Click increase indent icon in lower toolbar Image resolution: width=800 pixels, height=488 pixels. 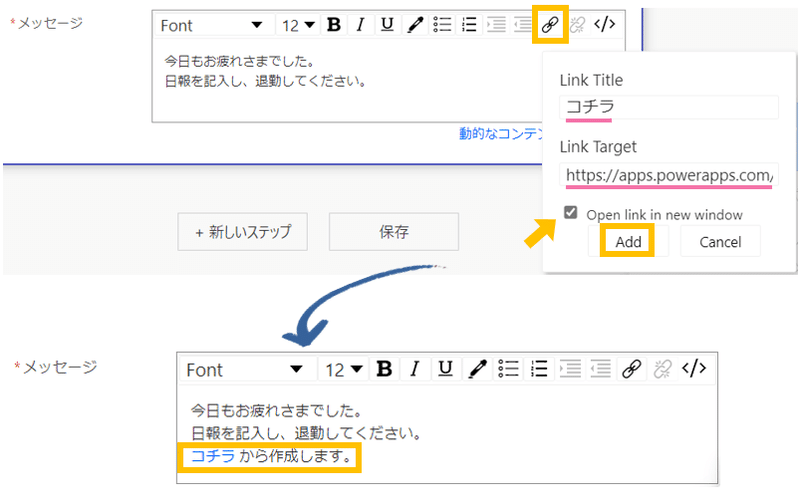point(570,369)
